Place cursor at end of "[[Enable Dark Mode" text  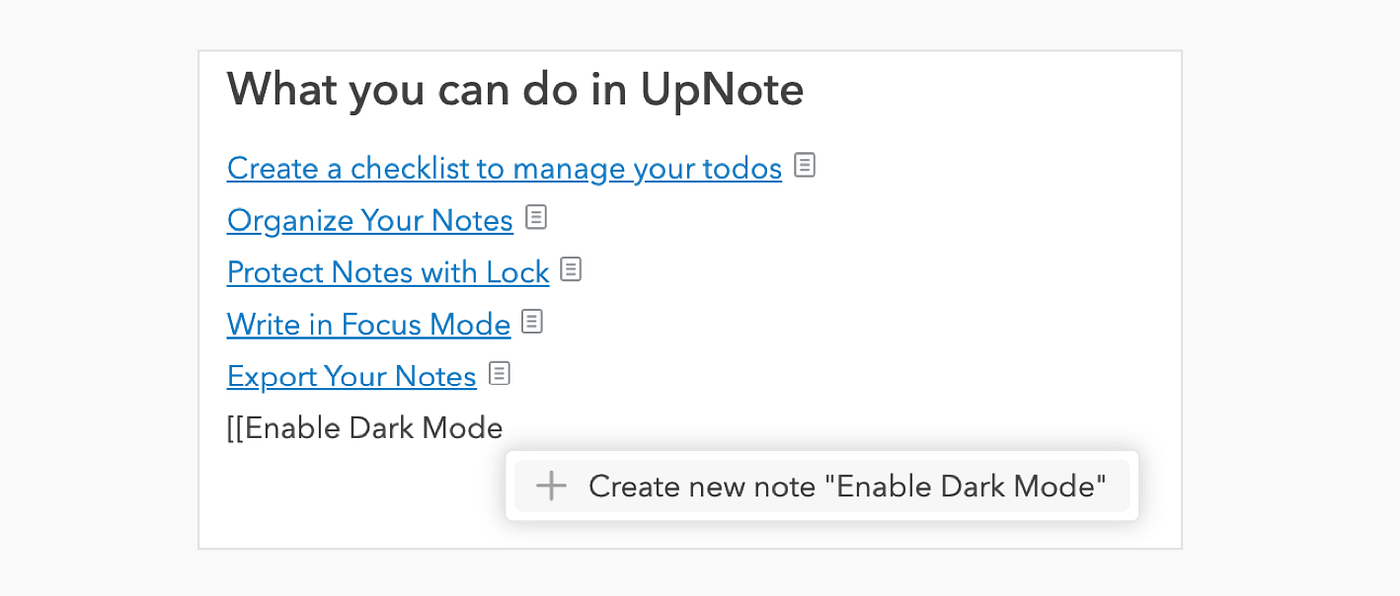click(504, 429)
